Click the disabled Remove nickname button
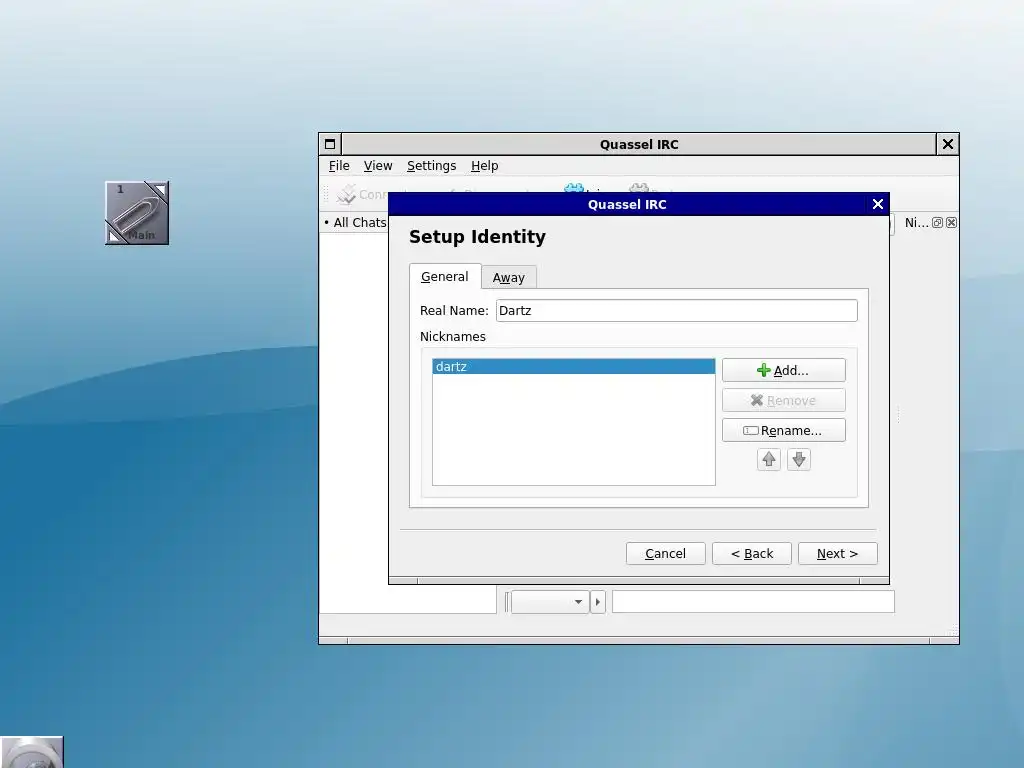 (x=784, y=400)
